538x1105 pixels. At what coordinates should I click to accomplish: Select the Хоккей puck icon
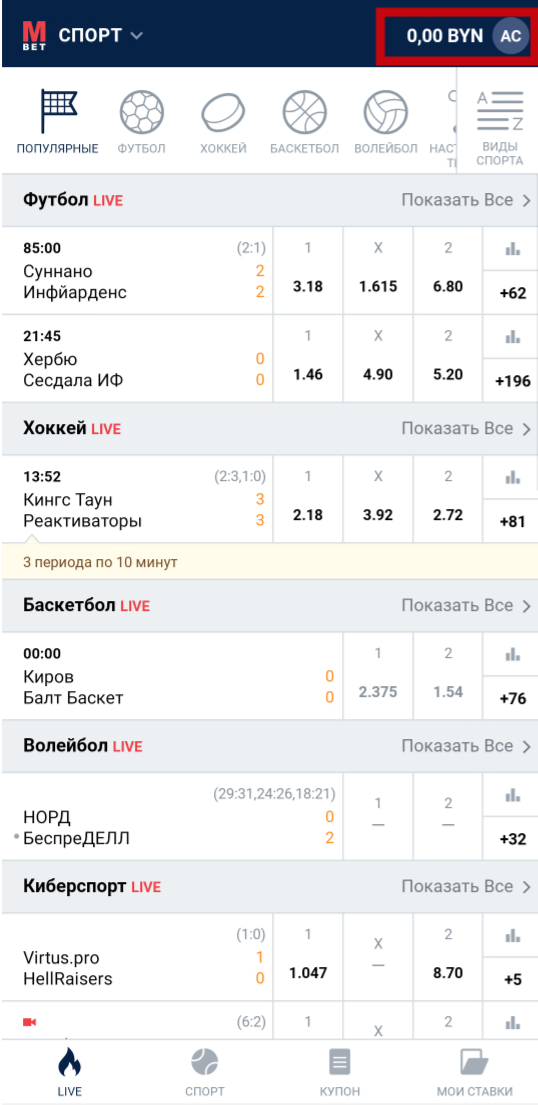click(223, 112)
